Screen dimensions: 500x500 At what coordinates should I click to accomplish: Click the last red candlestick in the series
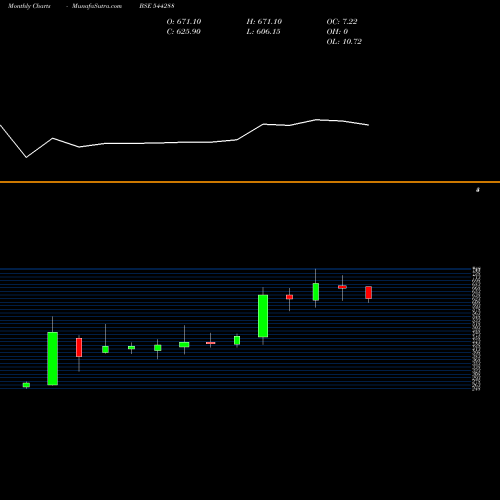tap(368, 292)
